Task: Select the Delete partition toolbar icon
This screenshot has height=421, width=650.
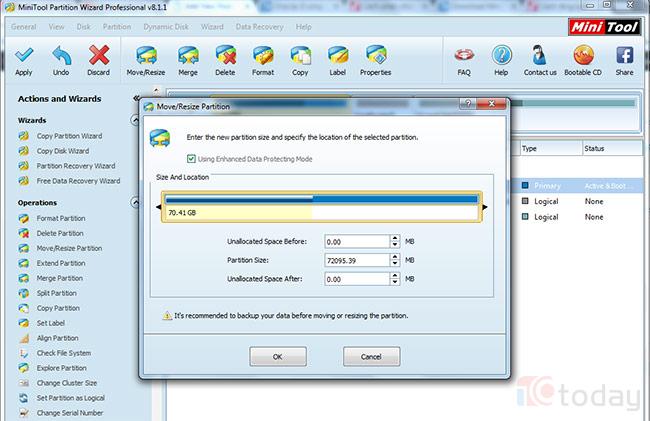Action: pos(225,61)
